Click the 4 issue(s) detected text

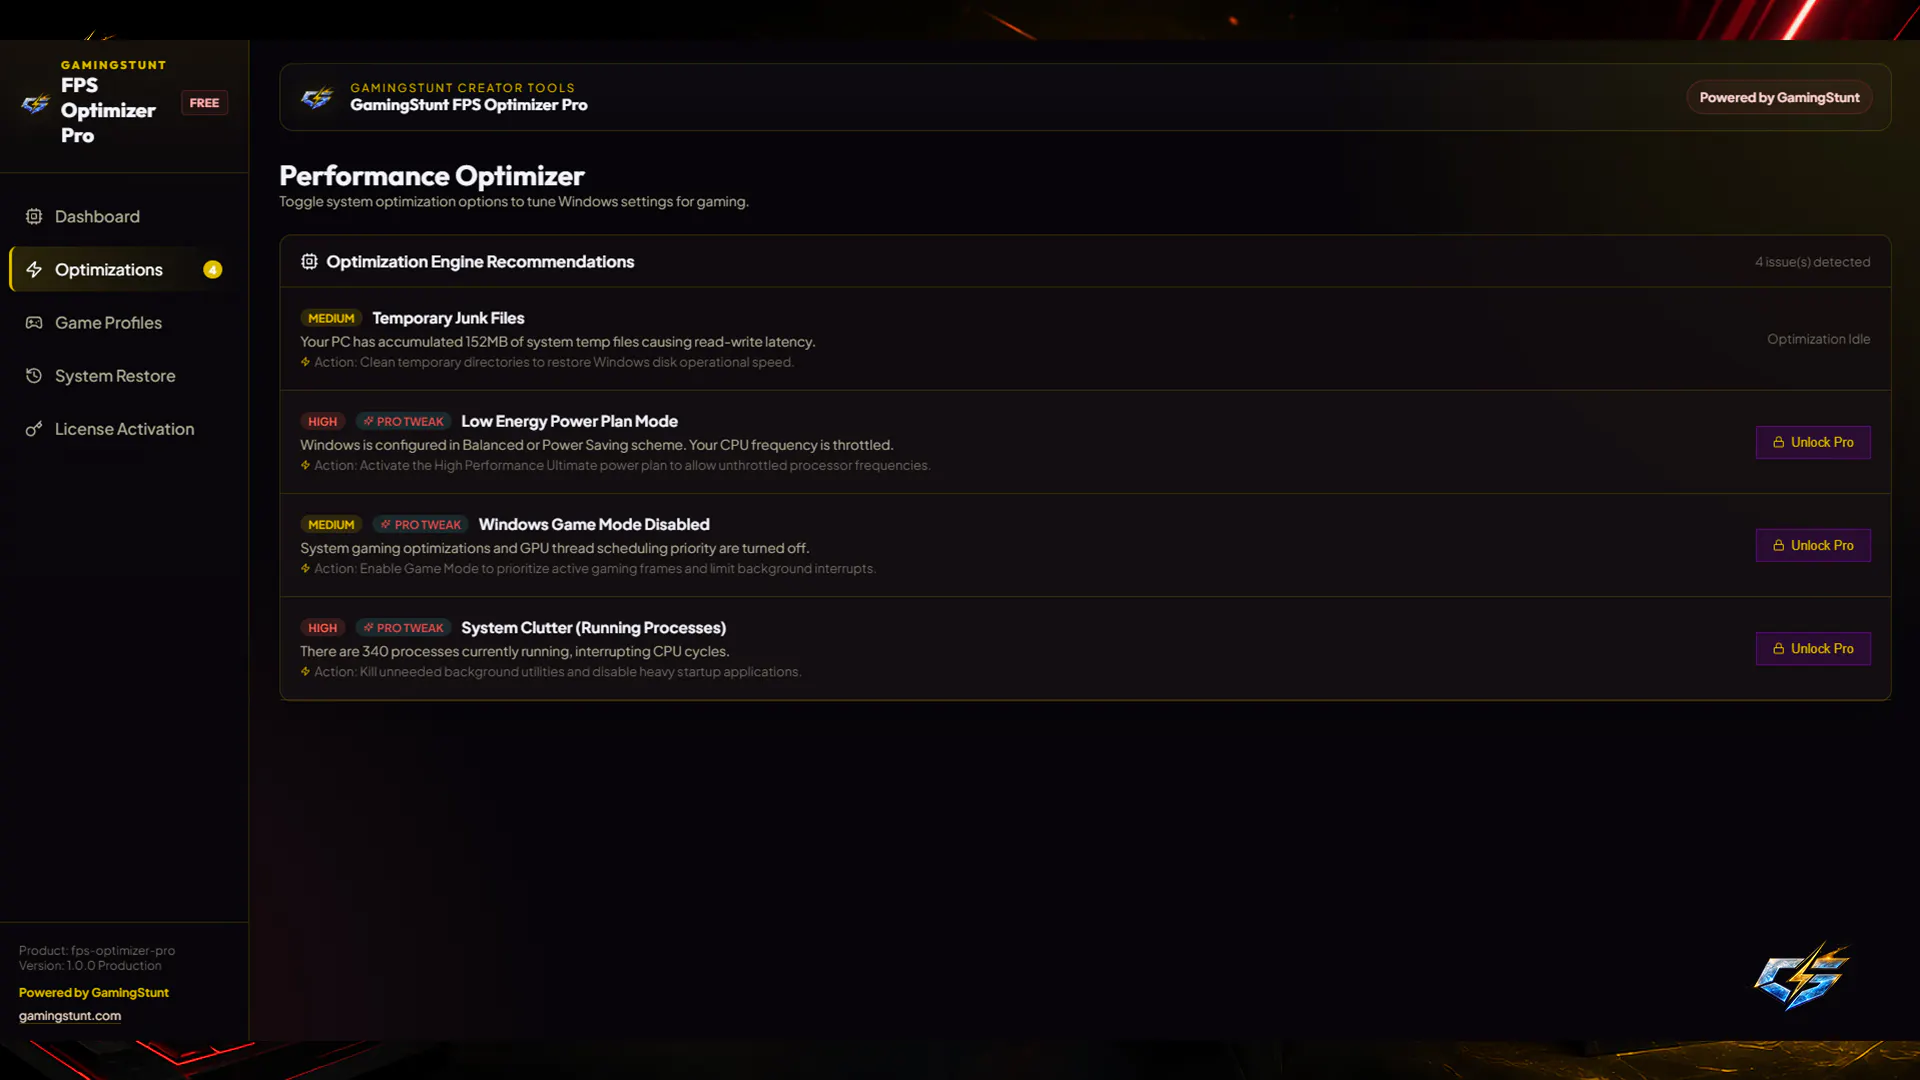[x=1812, y=262]
